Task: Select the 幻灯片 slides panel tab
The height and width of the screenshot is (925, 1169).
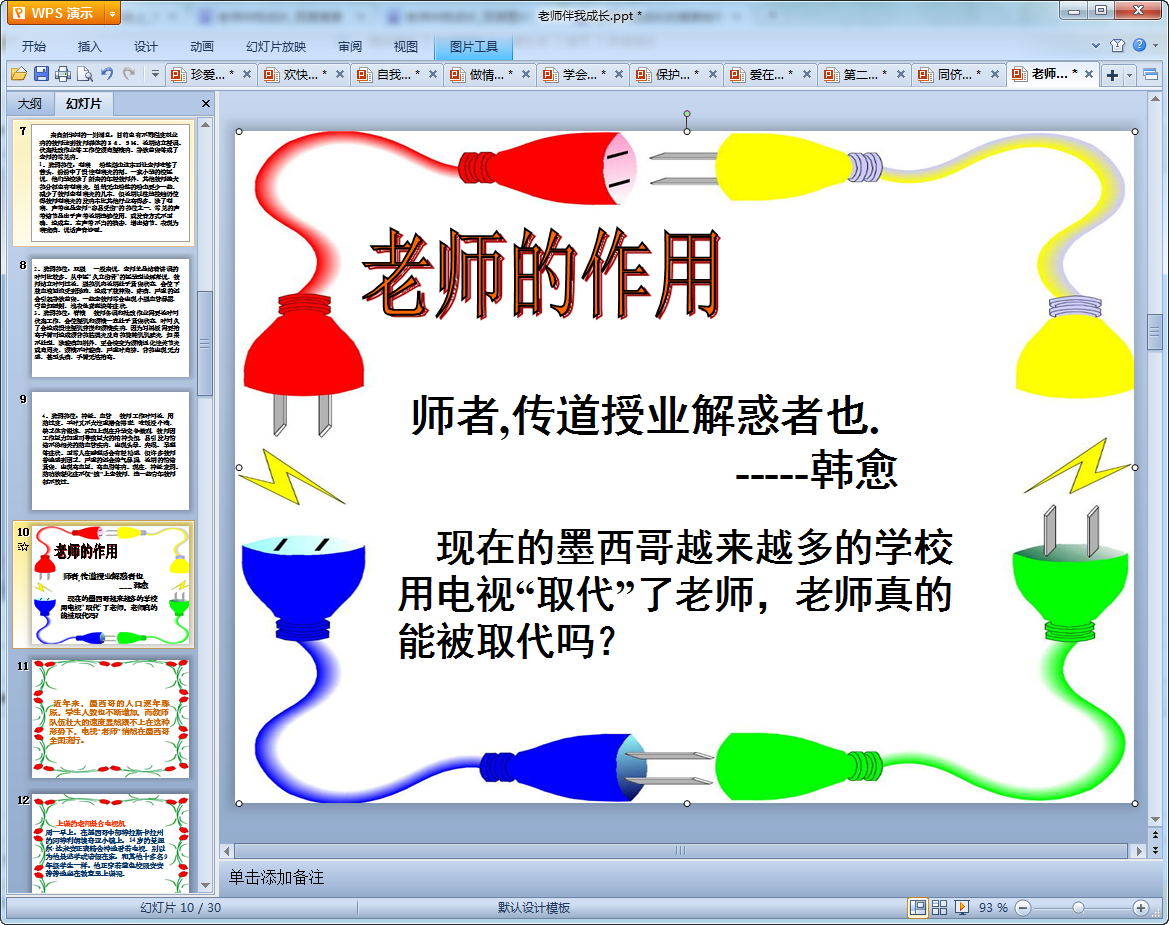Action: [83, 104]
